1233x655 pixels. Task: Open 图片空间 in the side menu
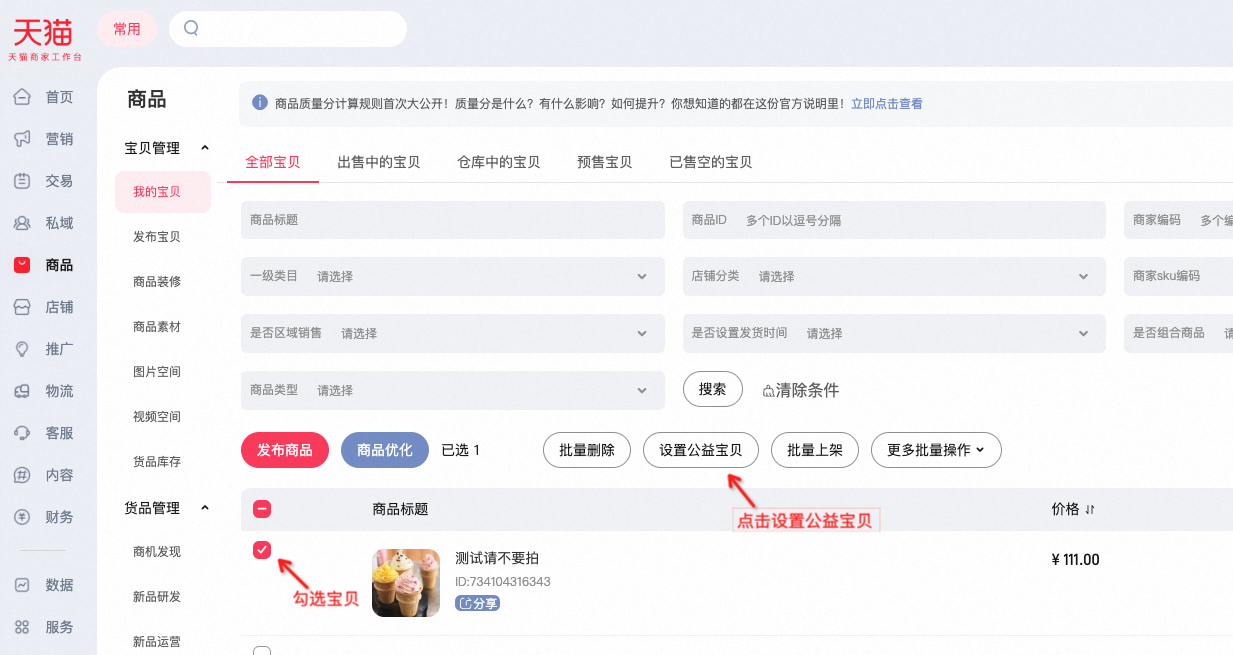coord(157,372)
